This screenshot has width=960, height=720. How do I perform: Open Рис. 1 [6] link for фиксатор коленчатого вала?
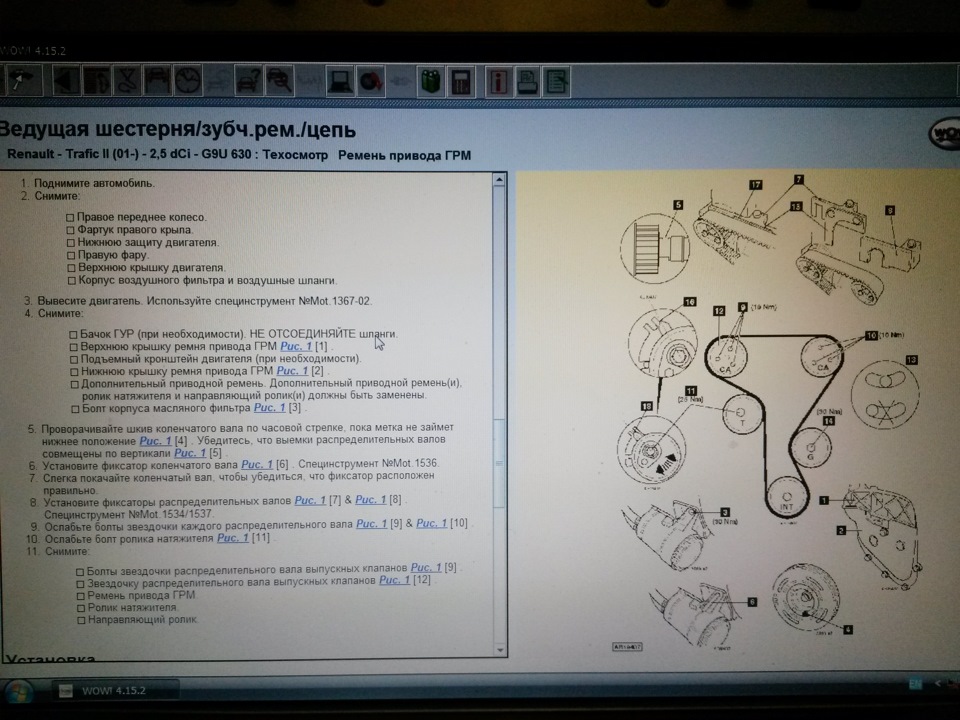[x=257, y=465]
